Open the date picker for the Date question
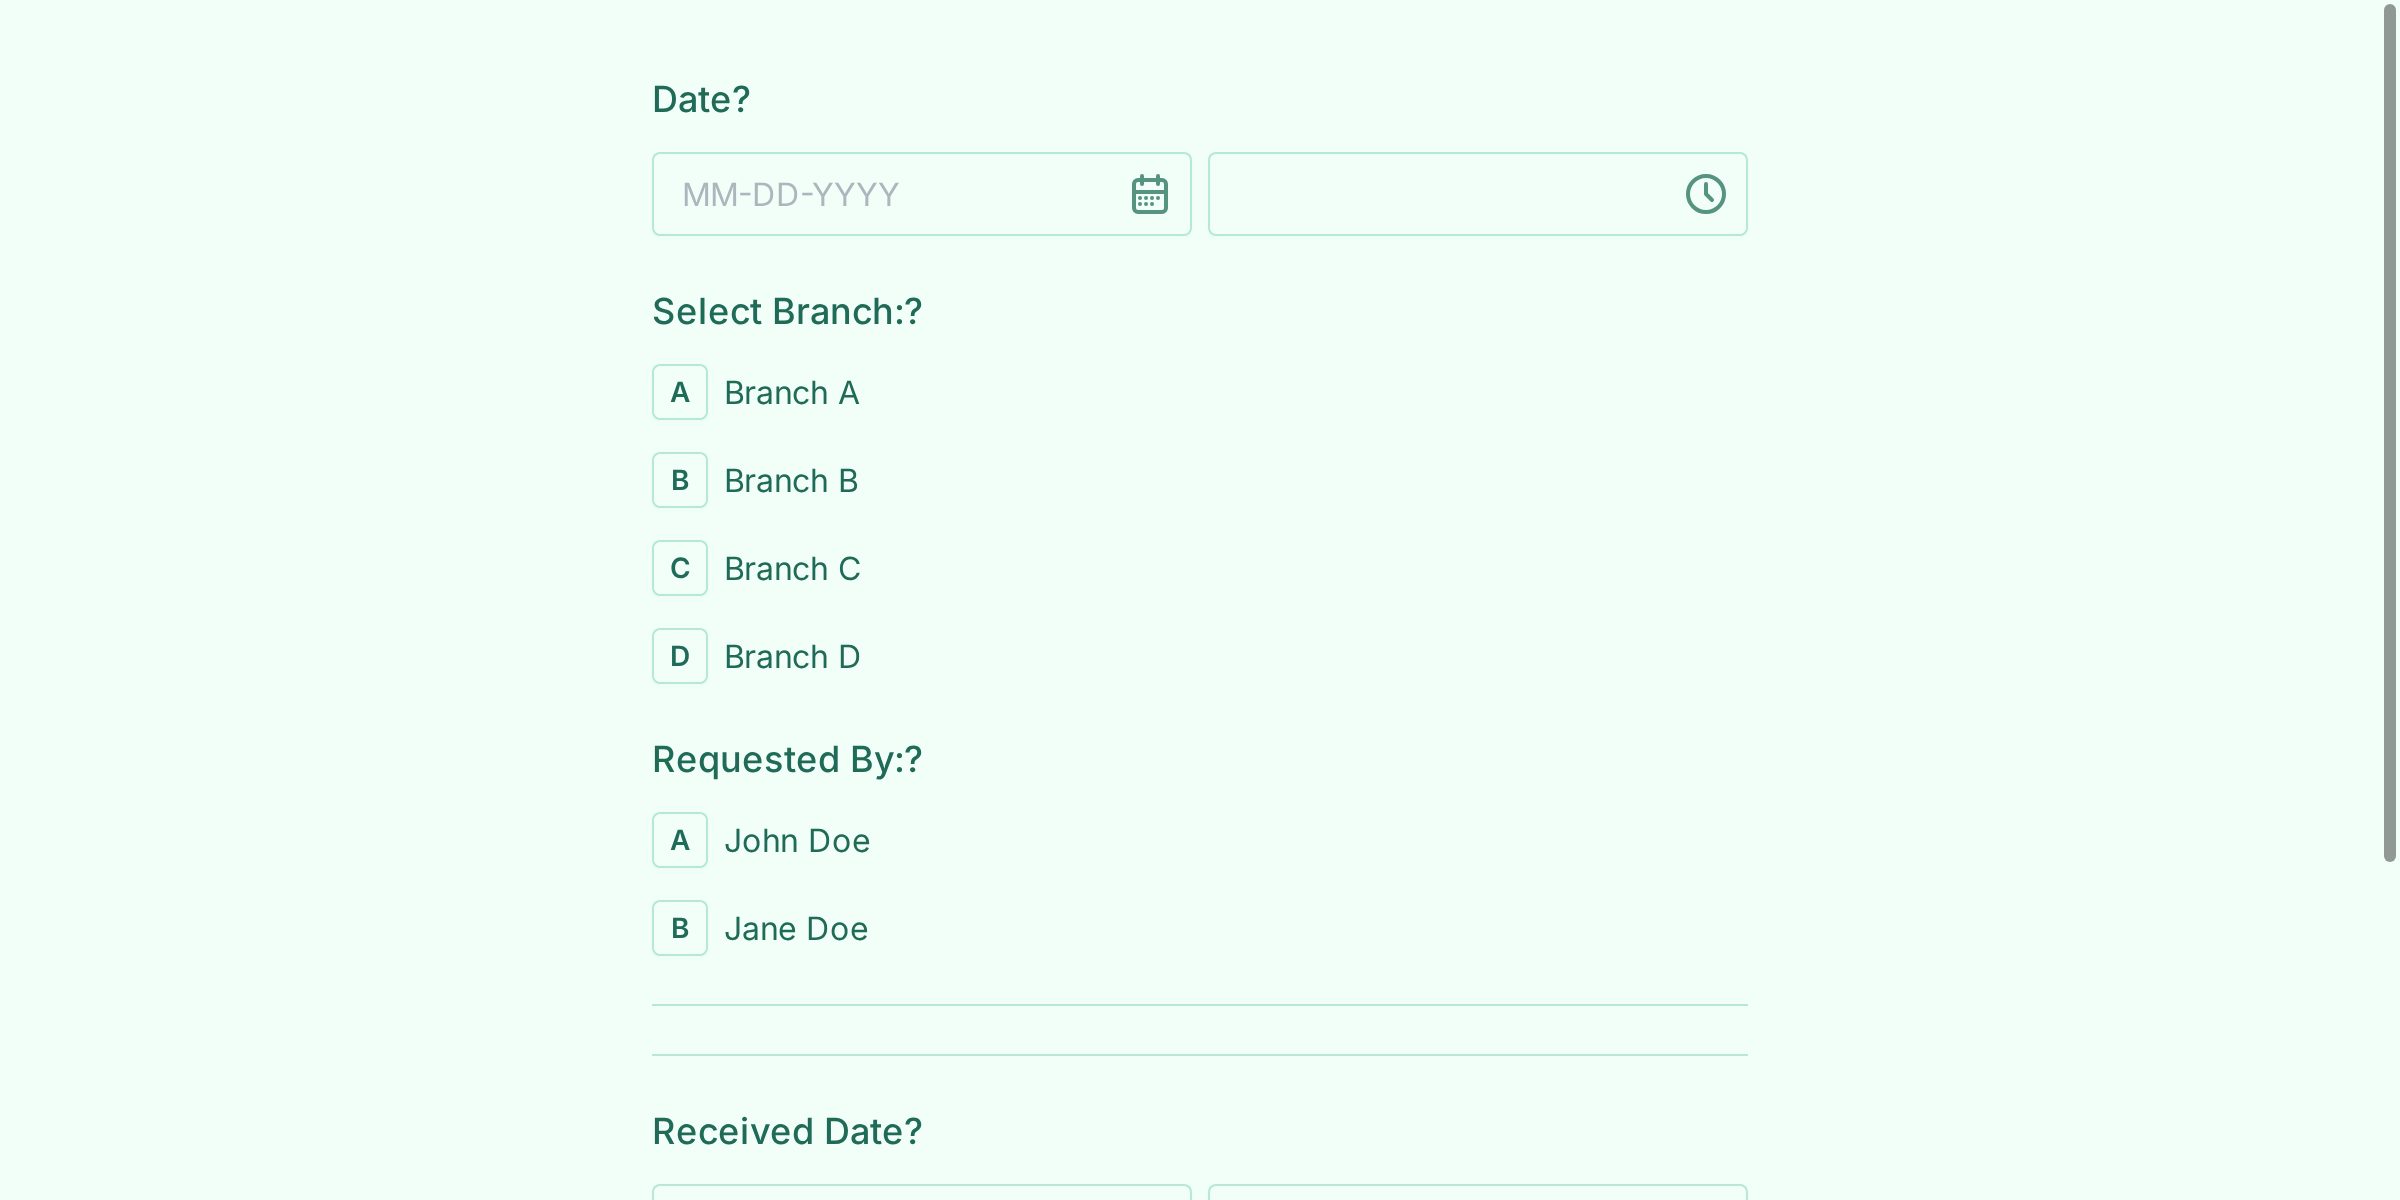2400x1200 pixels. point(1148,194)
